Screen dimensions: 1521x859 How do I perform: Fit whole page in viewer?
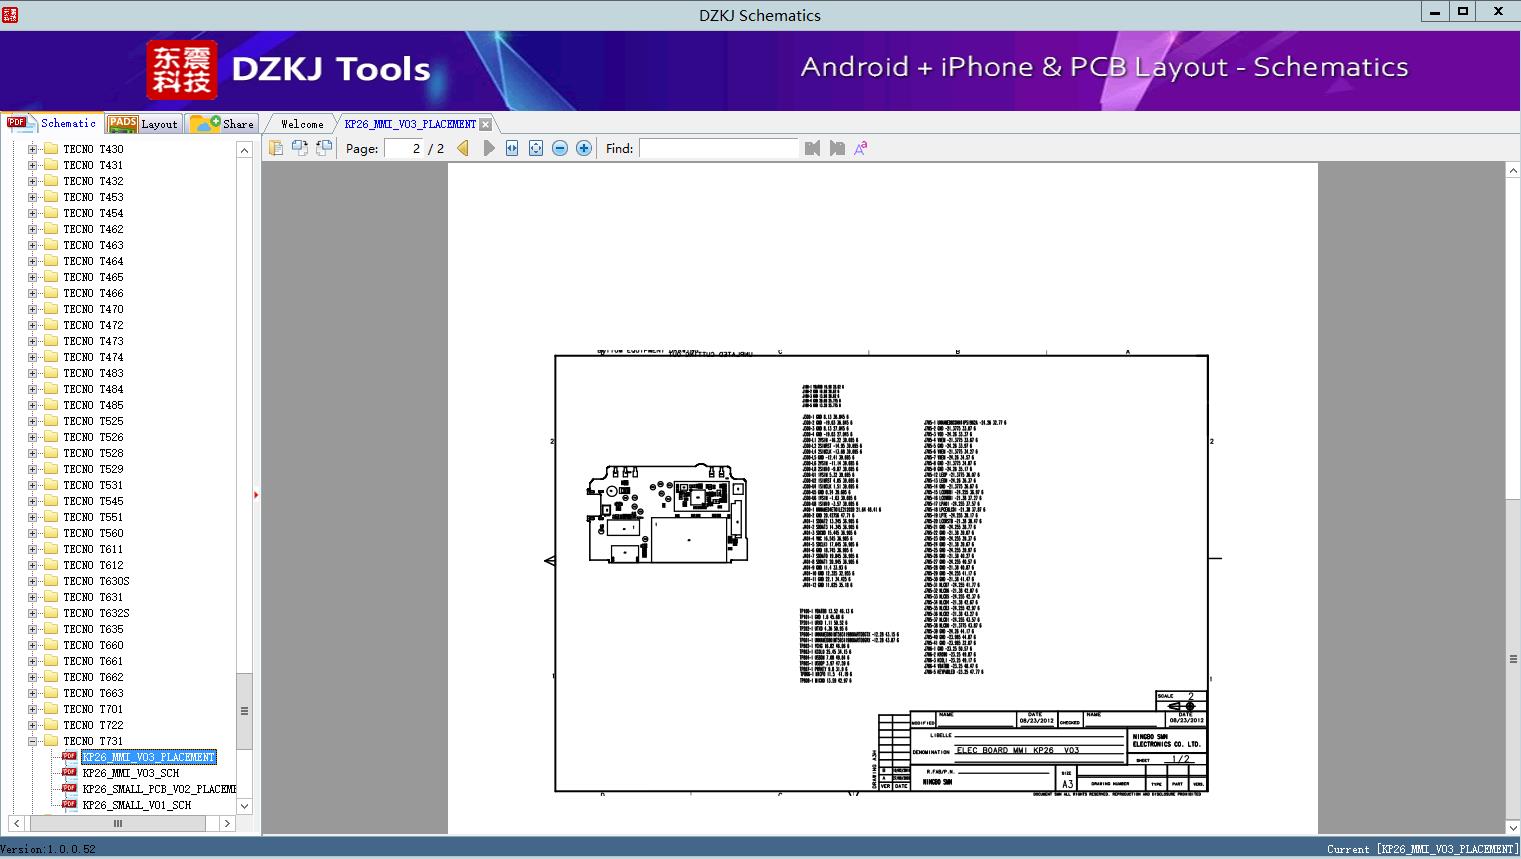tap(536, 148)
